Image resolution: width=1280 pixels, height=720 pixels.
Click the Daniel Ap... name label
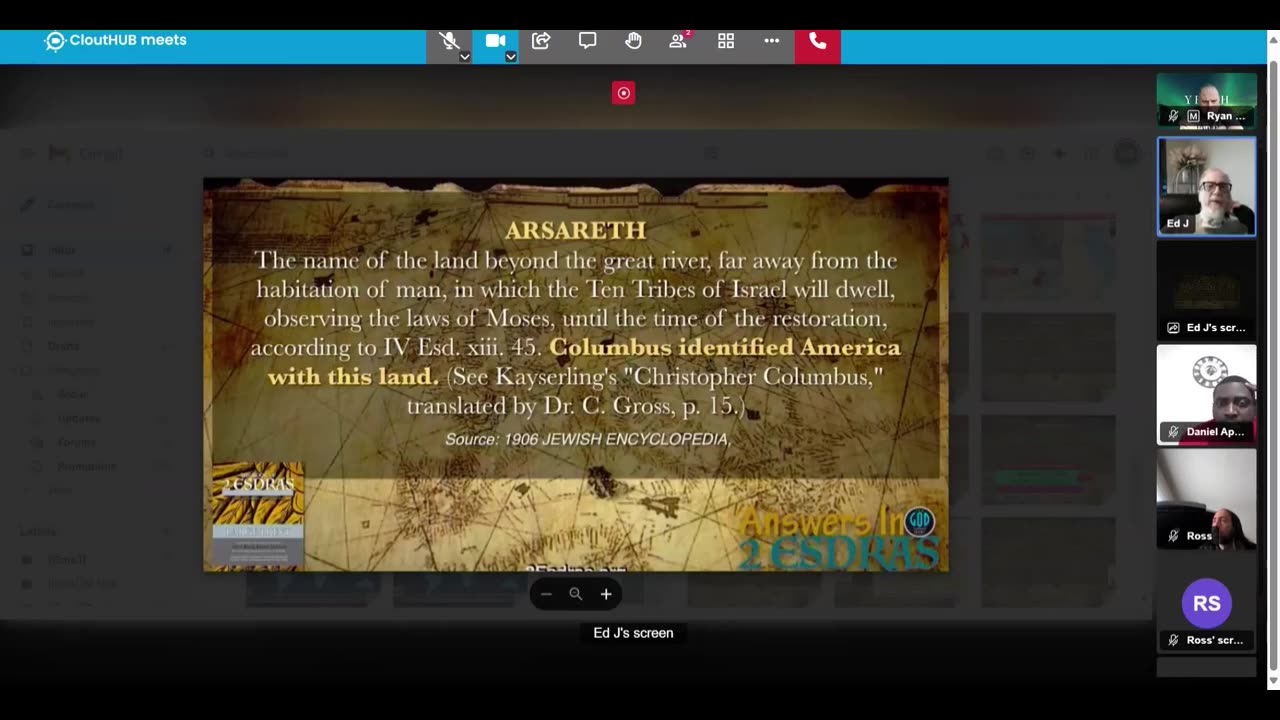coord(1215,432)
